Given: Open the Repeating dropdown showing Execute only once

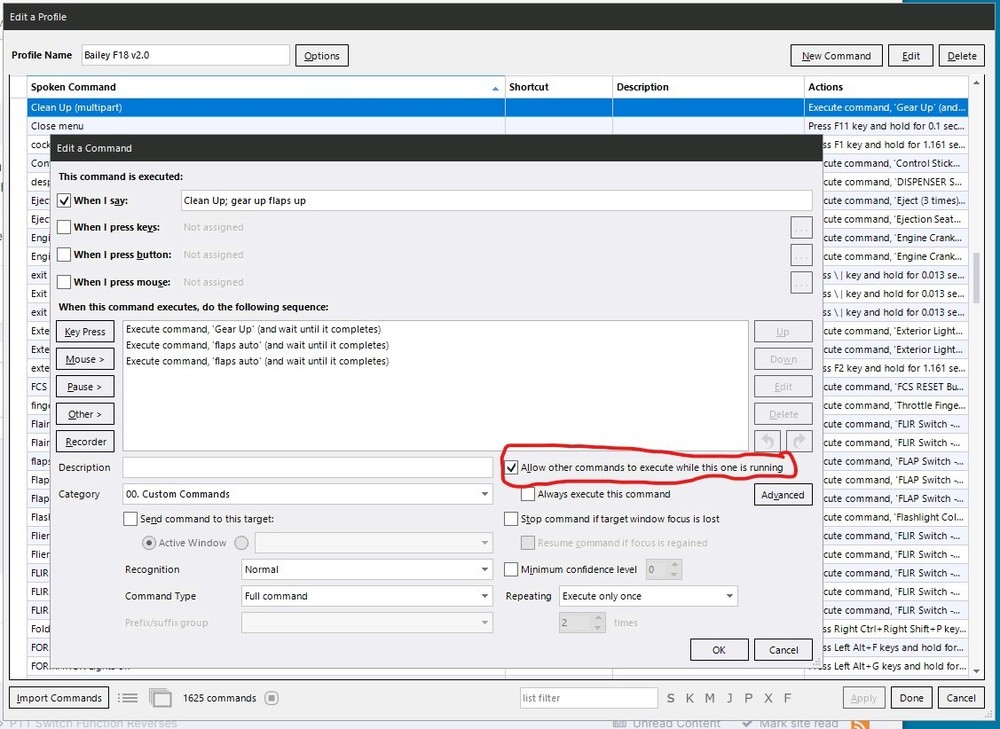Looking at the screenshot, I should 648,596.
